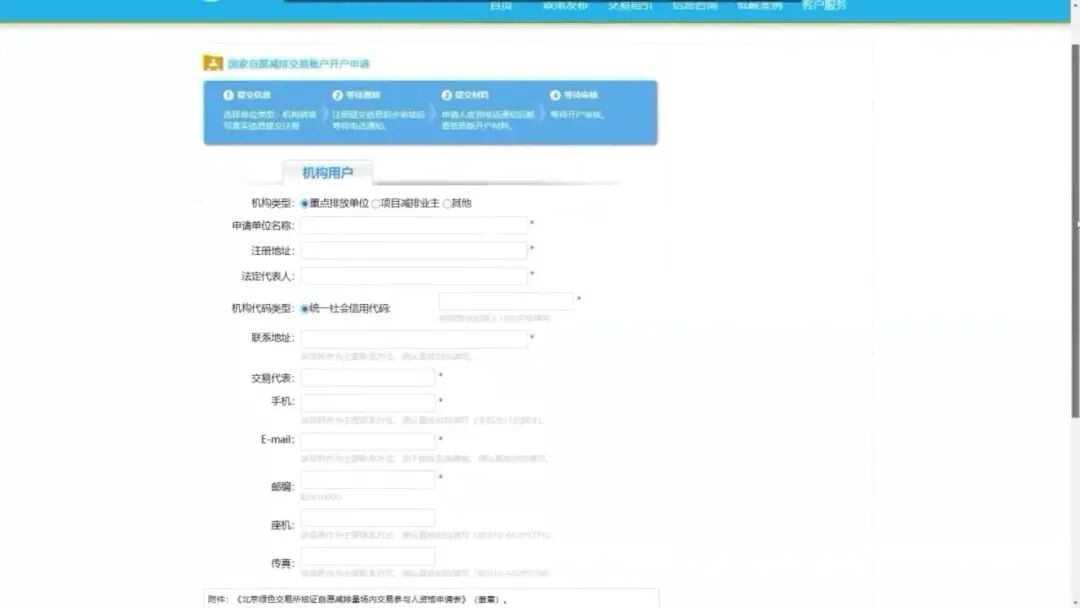
Task: Switch to the 机构用户 tab
Action: [330, 172]
